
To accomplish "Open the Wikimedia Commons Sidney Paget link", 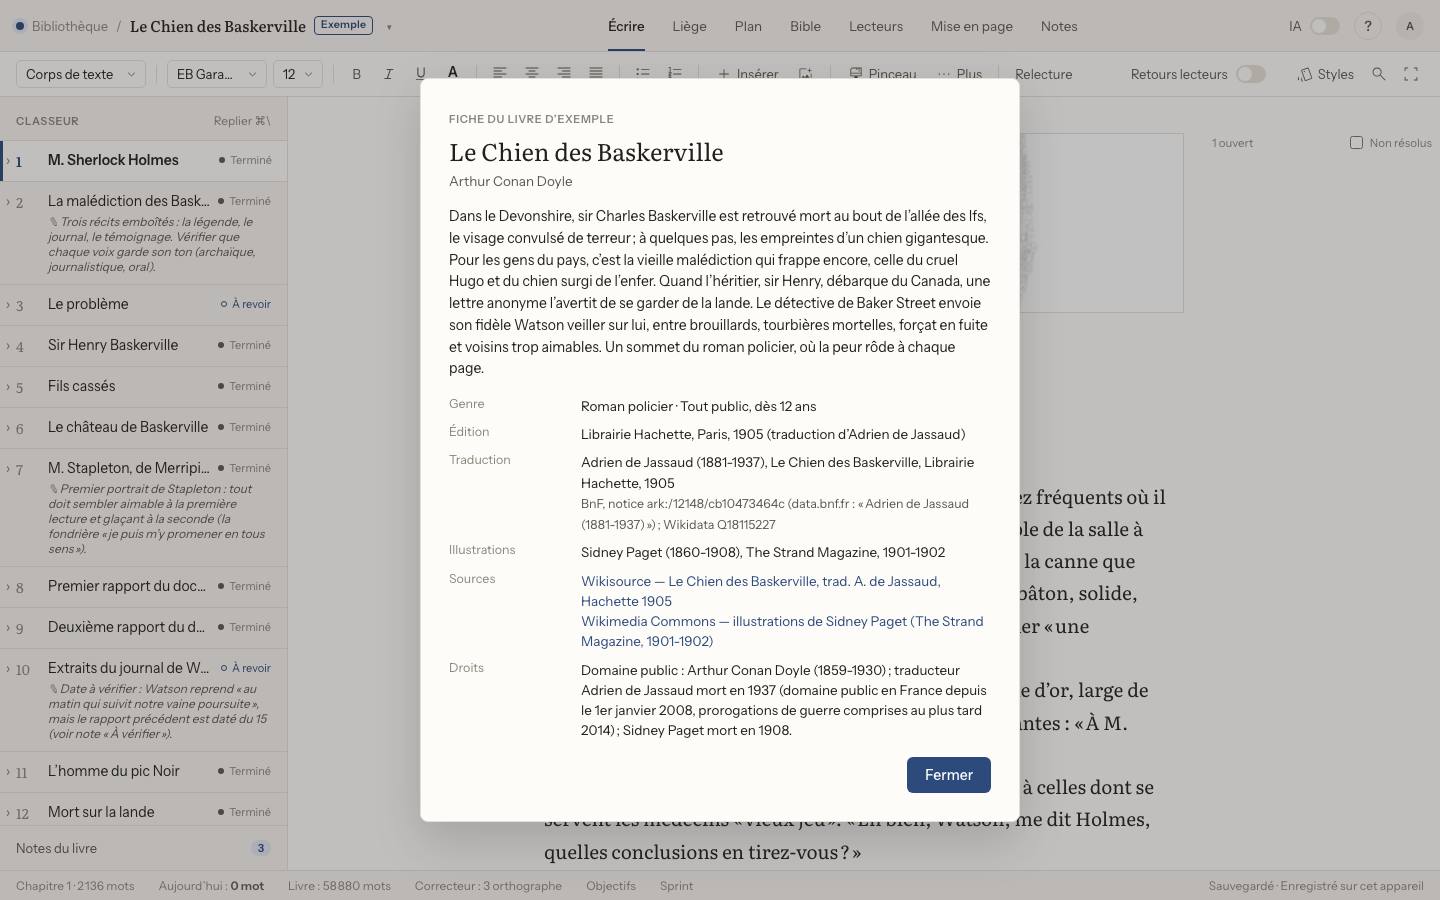I will (782, 631).
